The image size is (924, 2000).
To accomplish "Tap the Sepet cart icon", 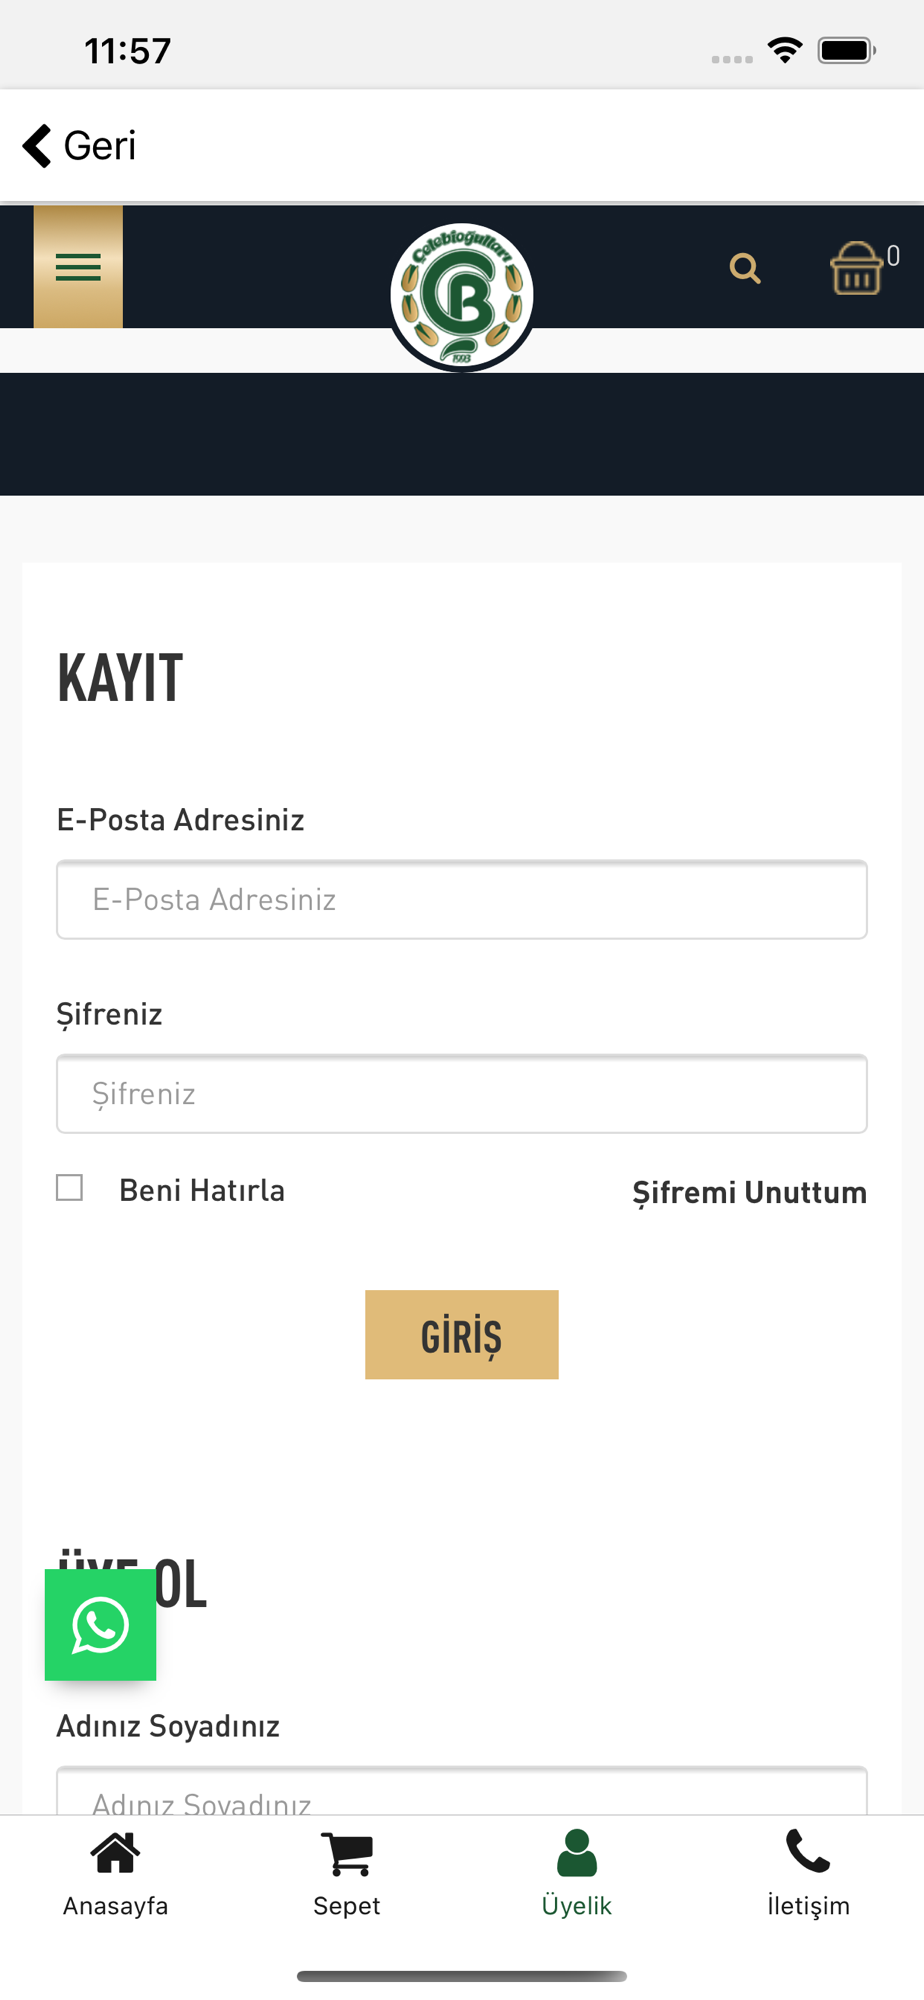I will coord(347,1854).
